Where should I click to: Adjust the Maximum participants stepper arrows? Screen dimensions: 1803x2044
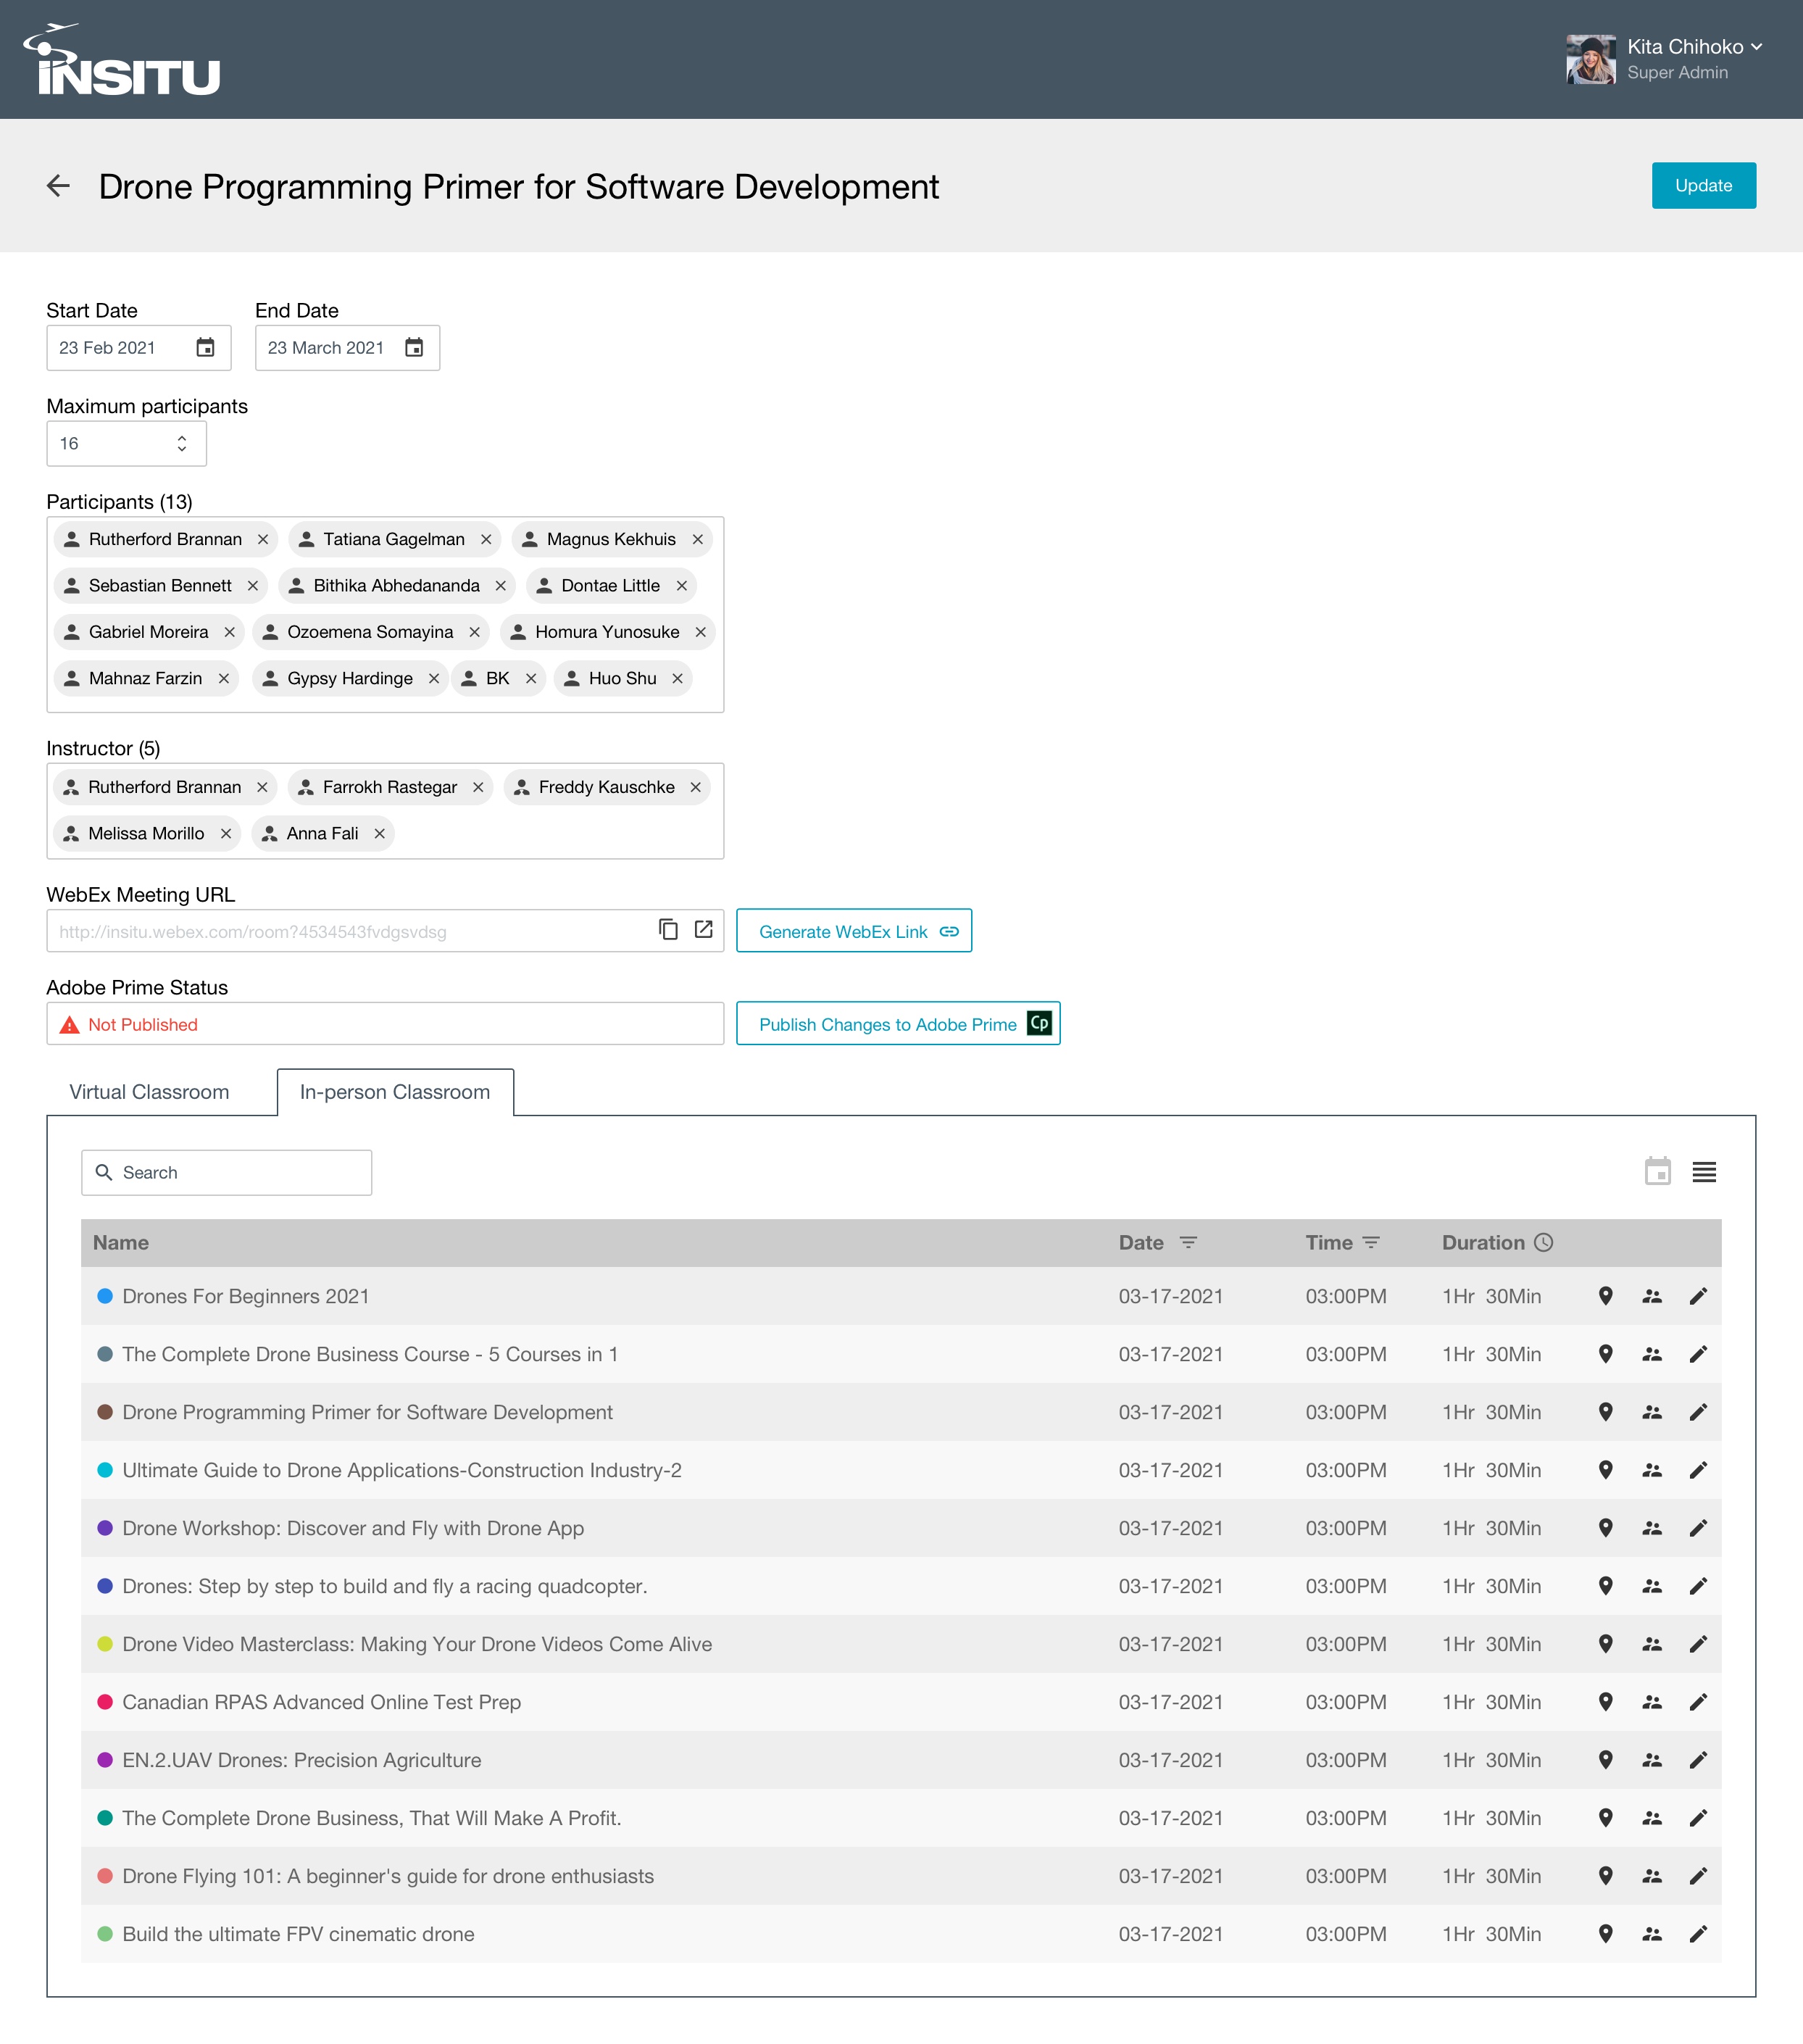coord(181,443)
